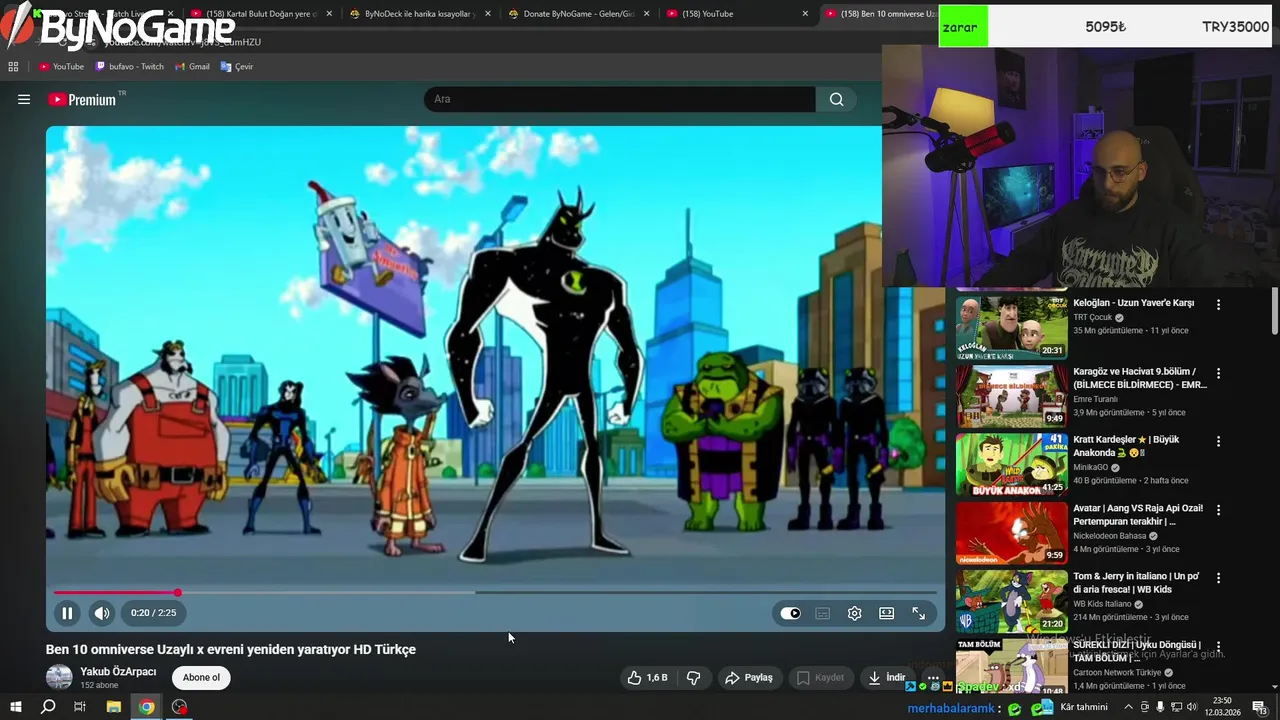
Task: Subscribe with the 'Abone ol' button
Action: 201,678
